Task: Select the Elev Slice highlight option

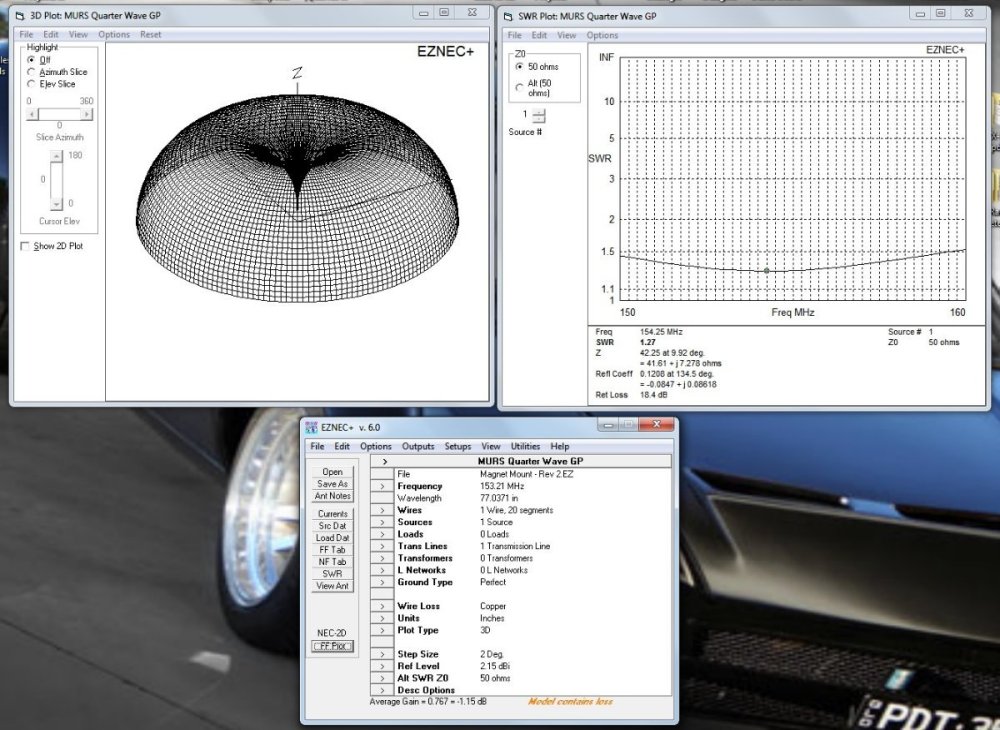Action: 32,84
